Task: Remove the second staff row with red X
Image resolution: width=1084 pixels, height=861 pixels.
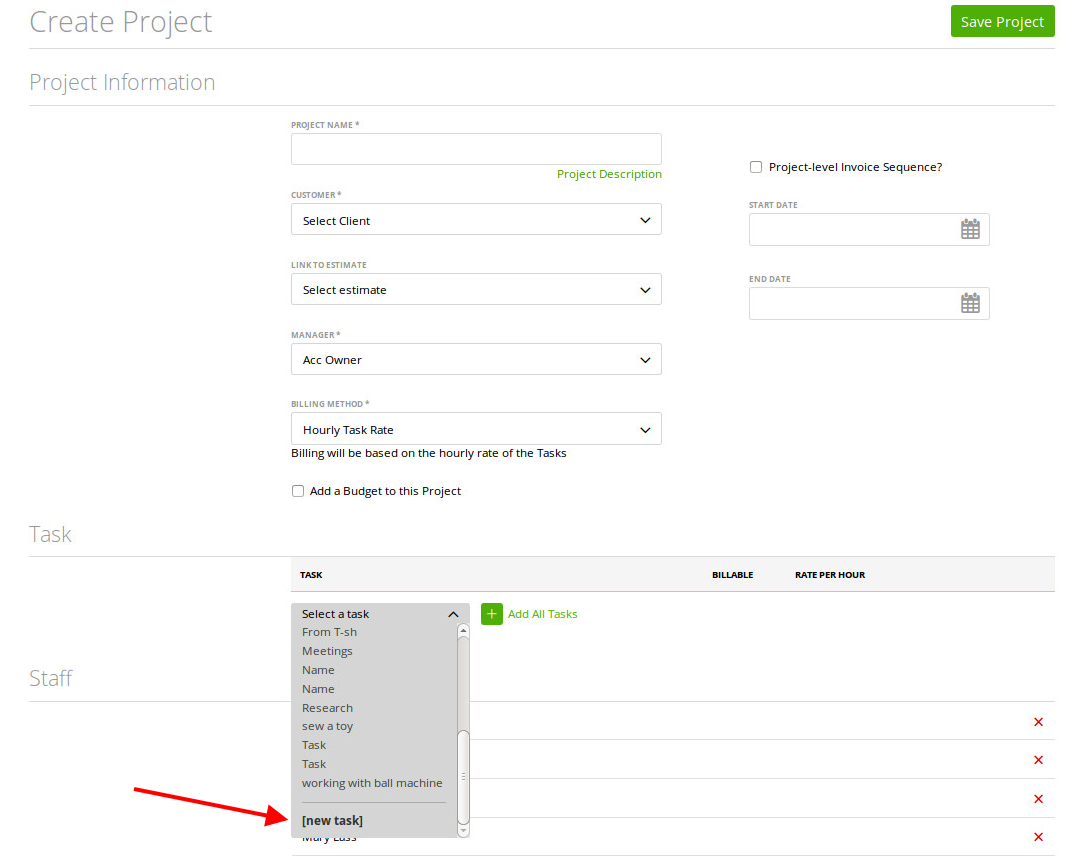Action: click(x=1038, y=760)
